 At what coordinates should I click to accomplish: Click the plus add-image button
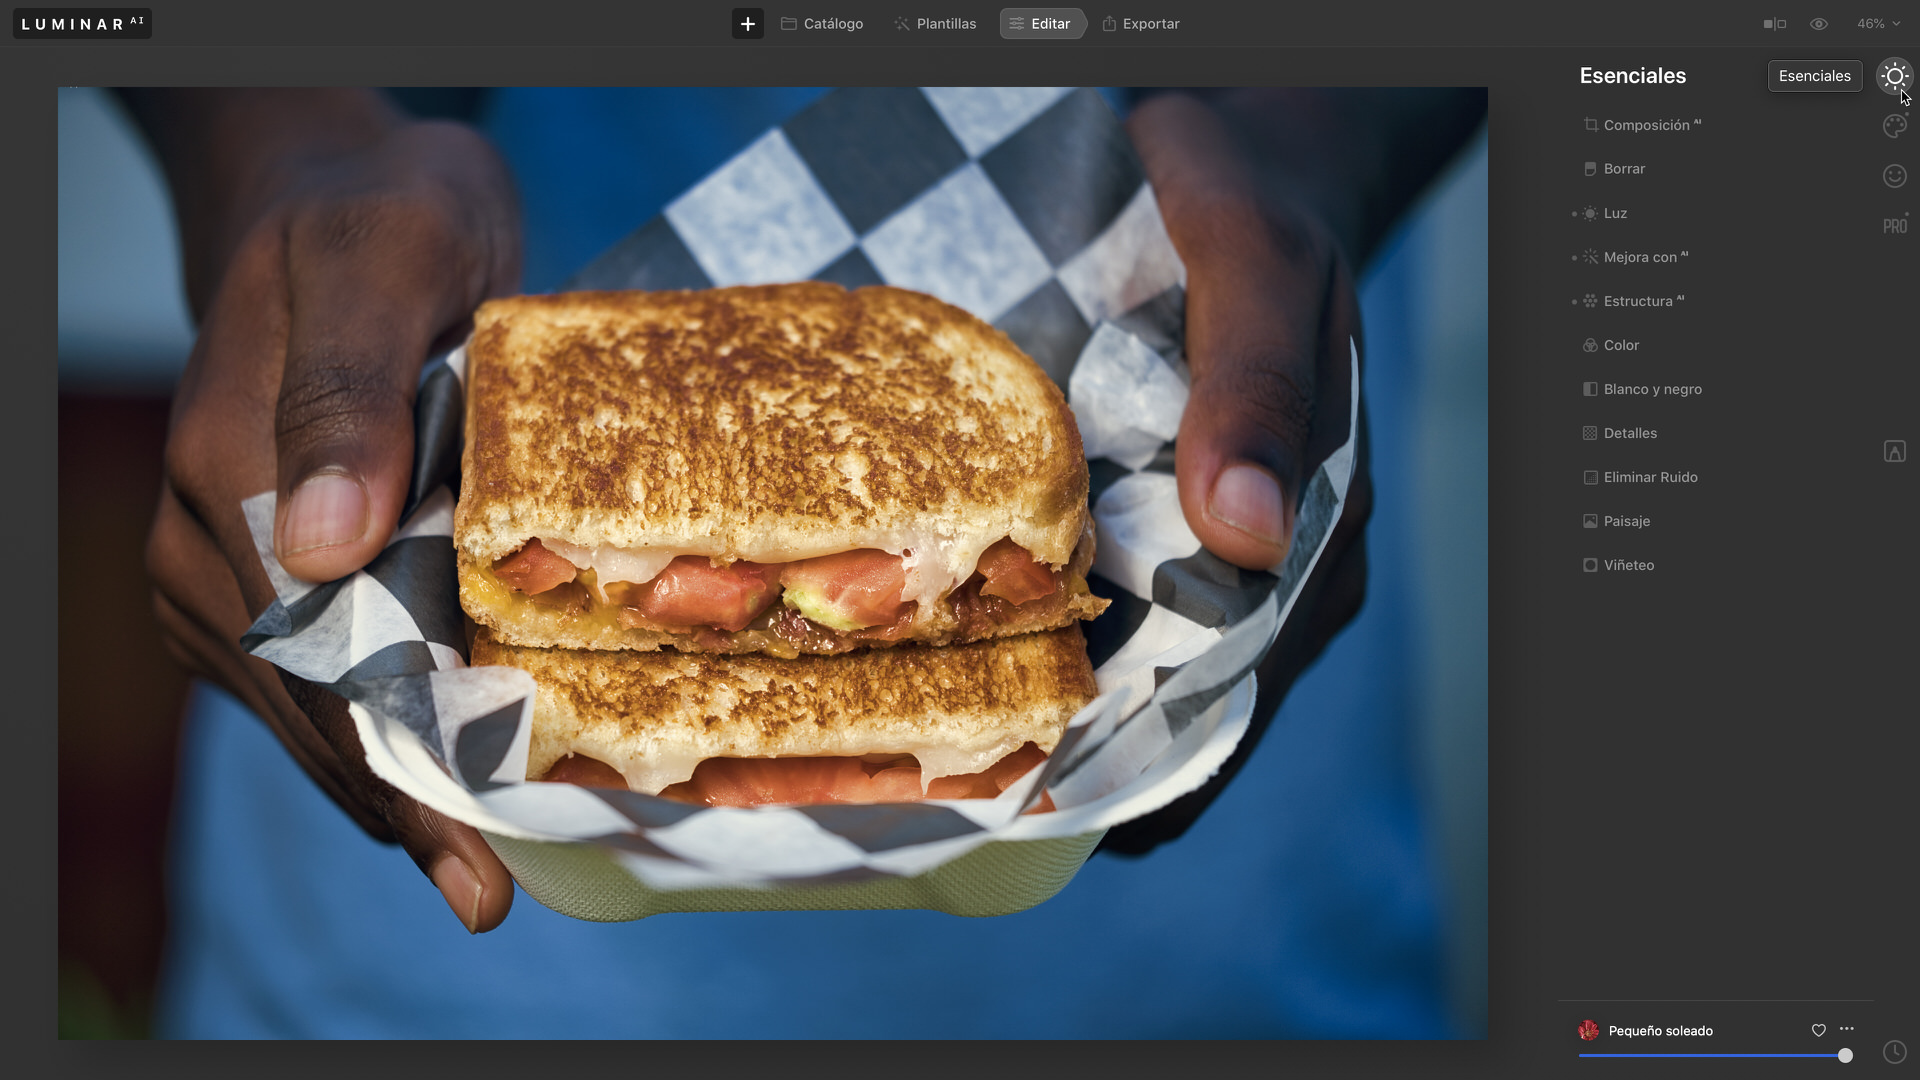tap(747, 24)
